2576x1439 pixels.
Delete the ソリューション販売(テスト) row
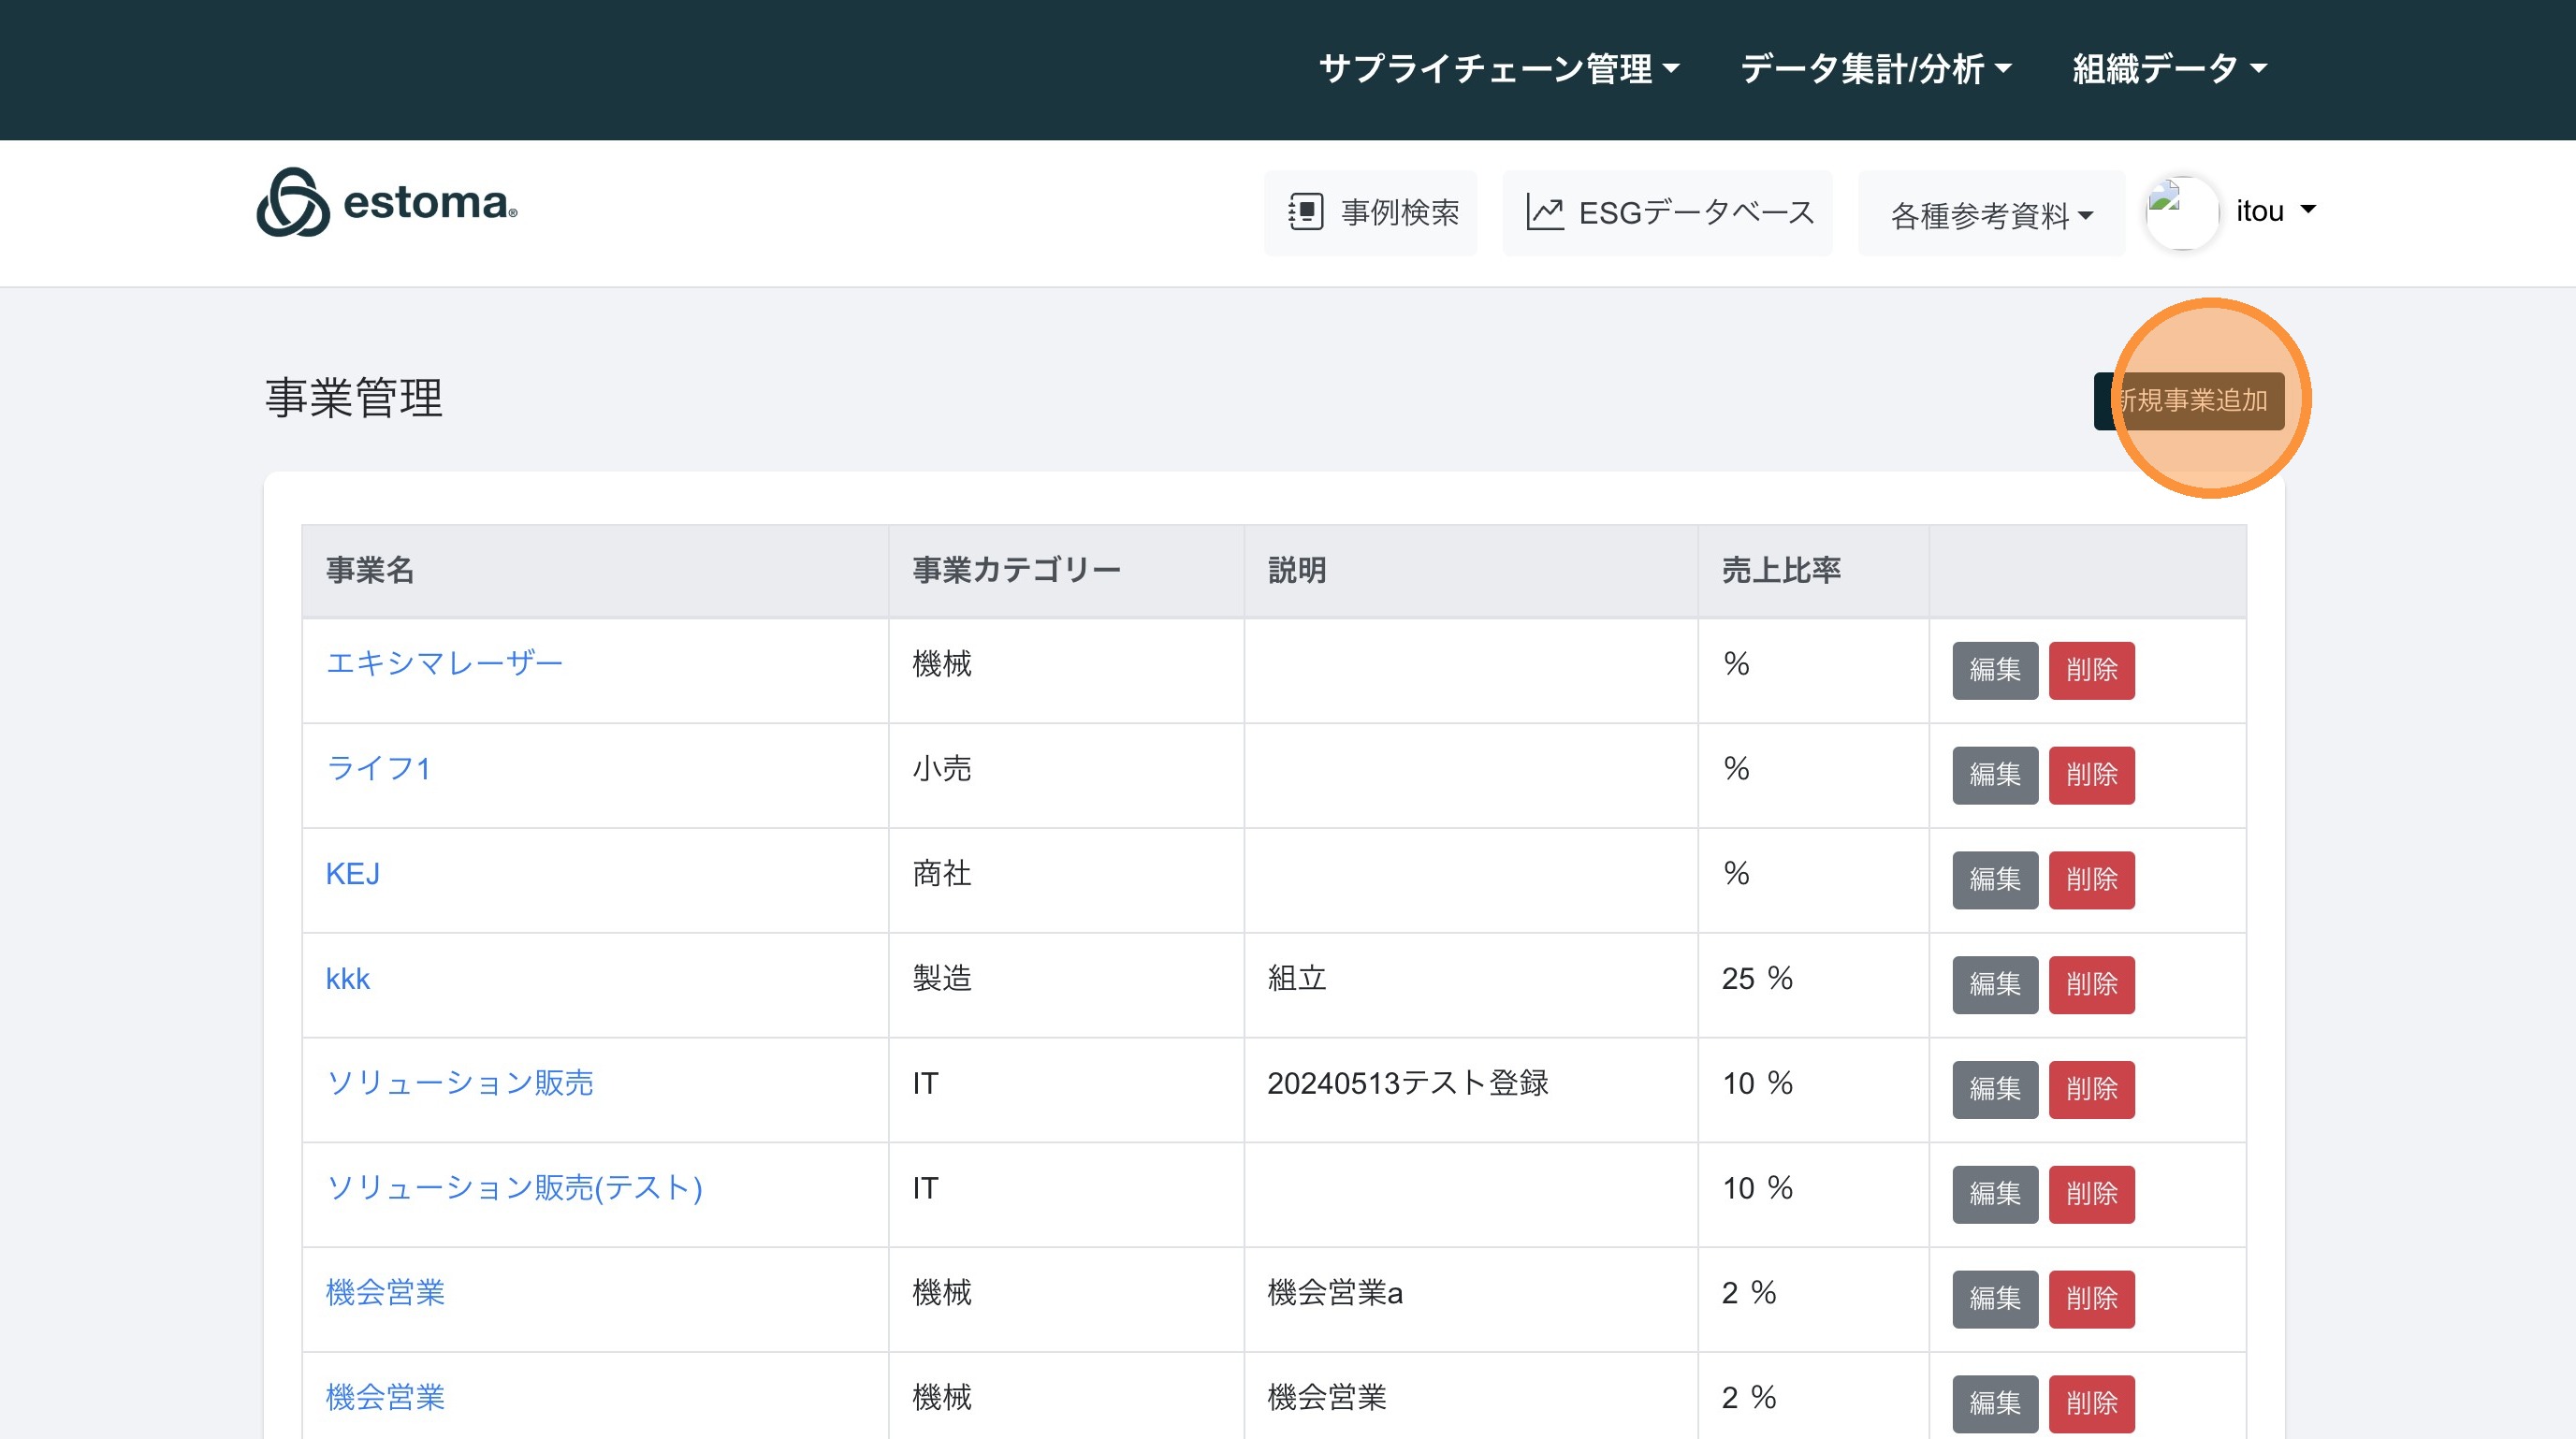pos(2091,1195)
